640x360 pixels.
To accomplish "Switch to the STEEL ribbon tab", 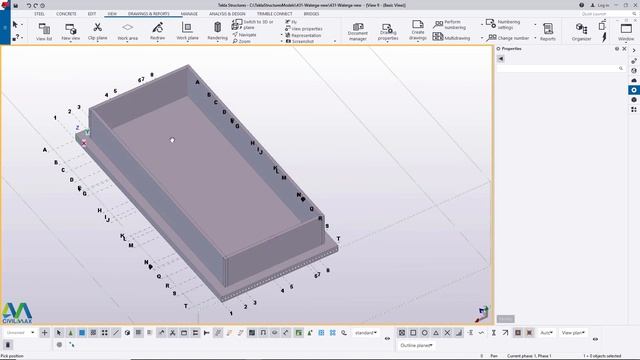I will click(x=40, y=14).
